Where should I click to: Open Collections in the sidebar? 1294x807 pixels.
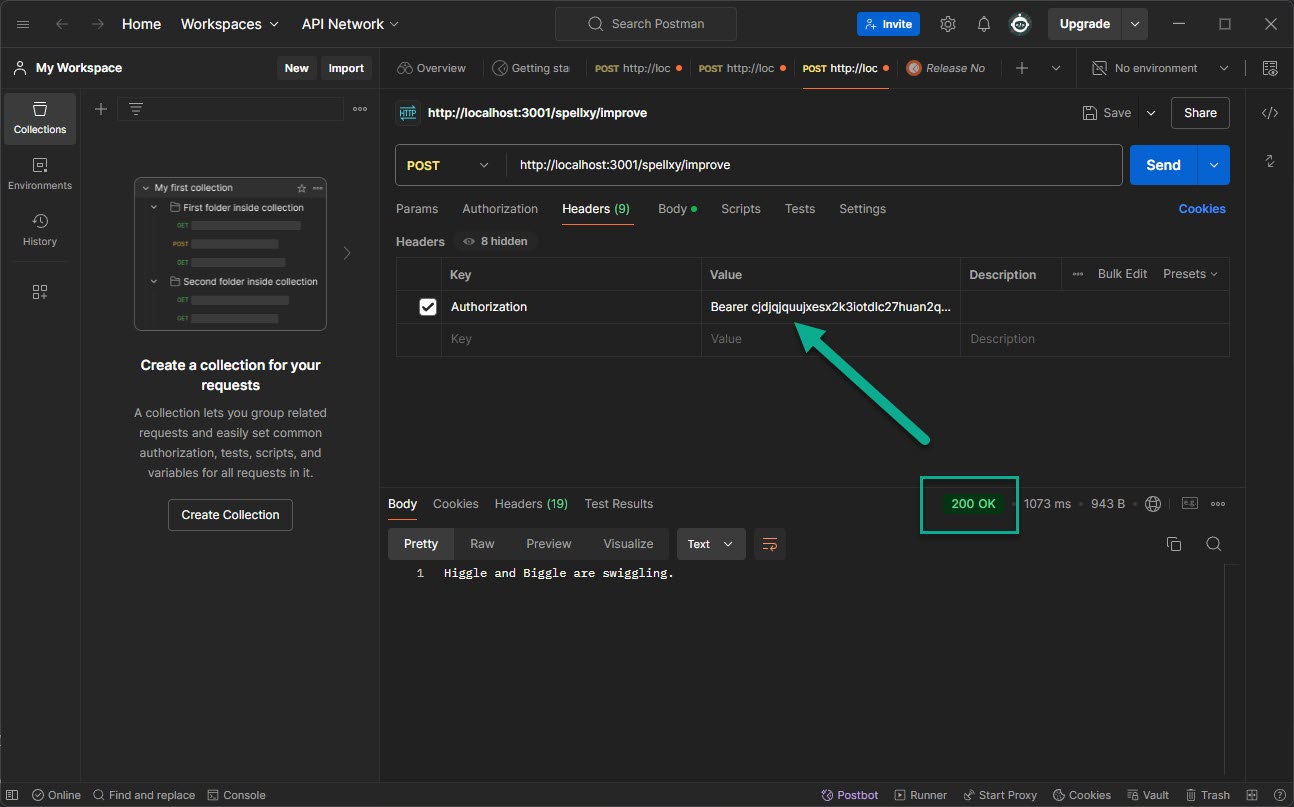click(x=40, y=118)
